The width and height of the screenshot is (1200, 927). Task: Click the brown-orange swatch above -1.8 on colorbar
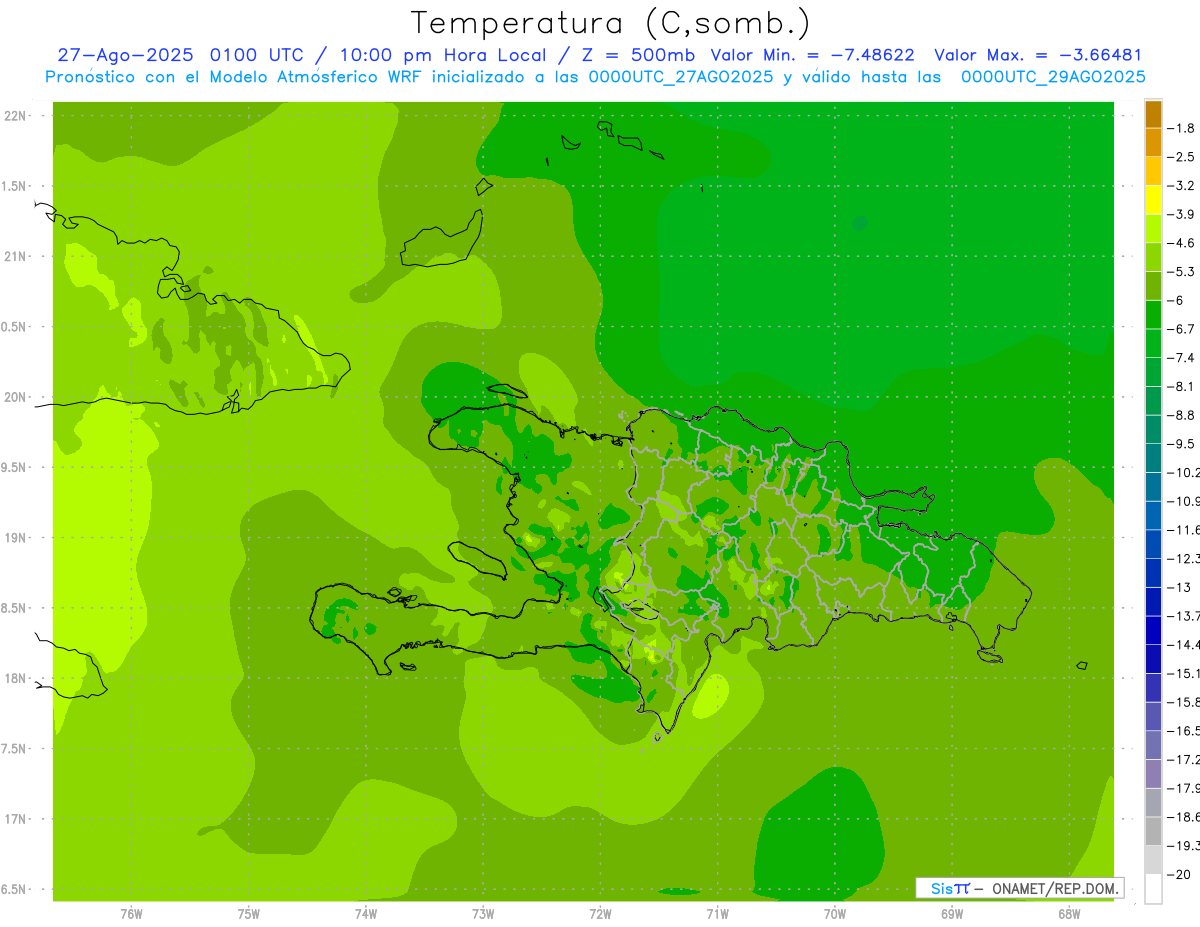pos(1153,115)
